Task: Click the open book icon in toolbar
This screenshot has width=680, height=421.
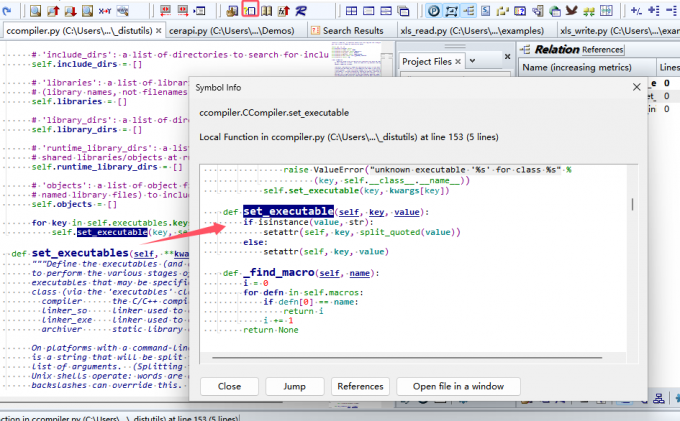Action: coord(265,10)
